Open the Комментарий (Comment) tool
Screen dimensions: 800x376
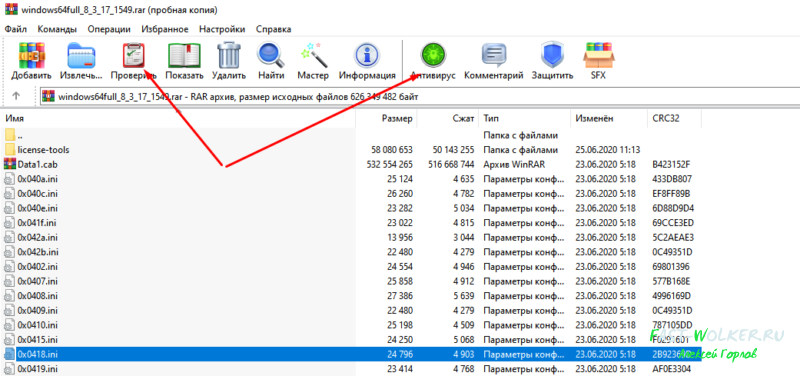[493, 56]
